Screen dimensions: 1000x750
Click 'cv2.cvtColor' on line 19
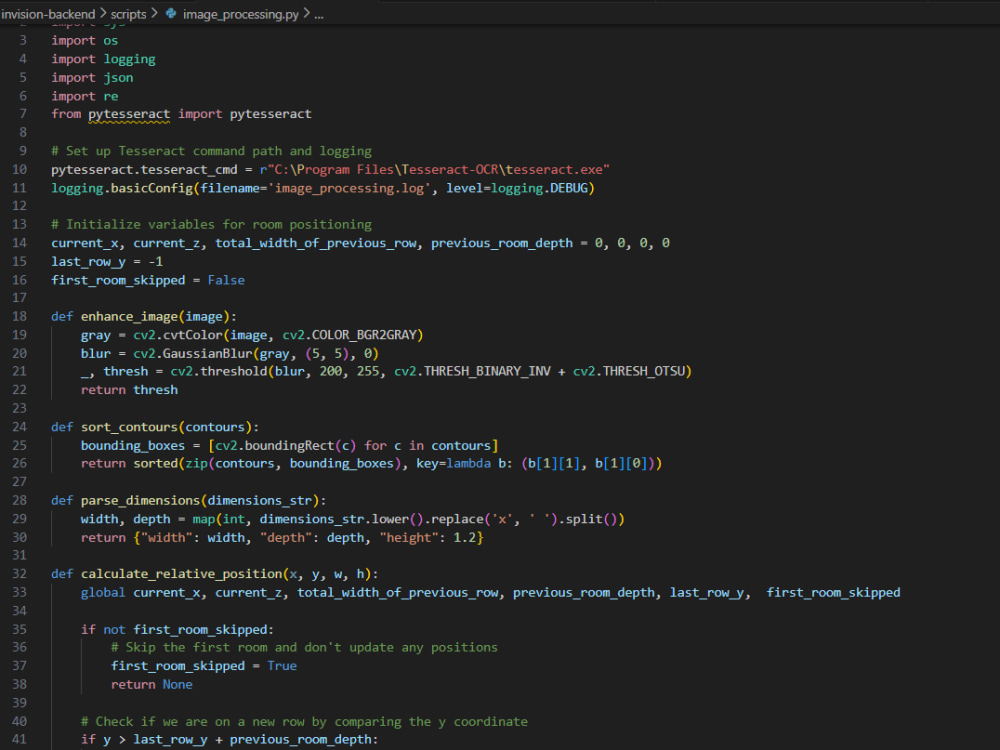tap(178, 335)
